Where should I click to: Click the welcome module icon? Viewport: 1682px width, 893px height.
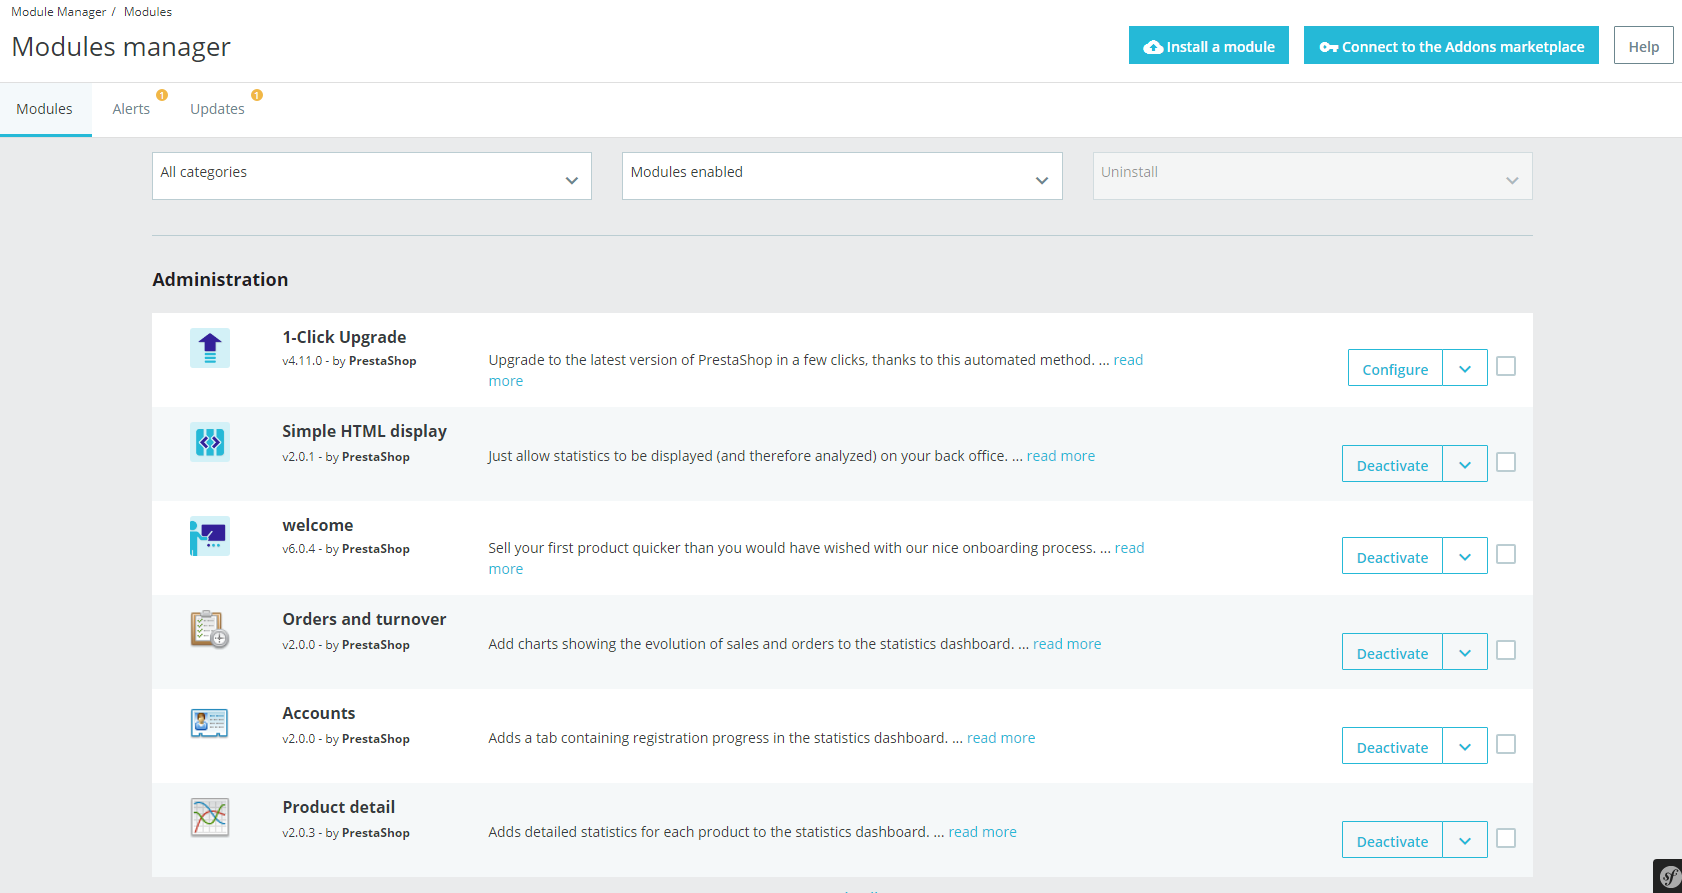[210, 536]
